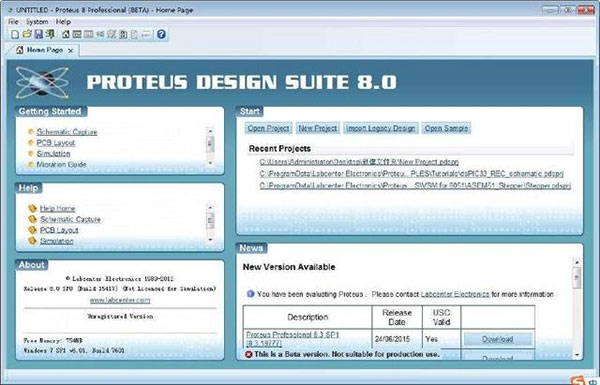Image resolution: width=600 pixels, height=385 pixels.
Task: Open recent project Stepper.pdsprj
Action: [415, 186]
